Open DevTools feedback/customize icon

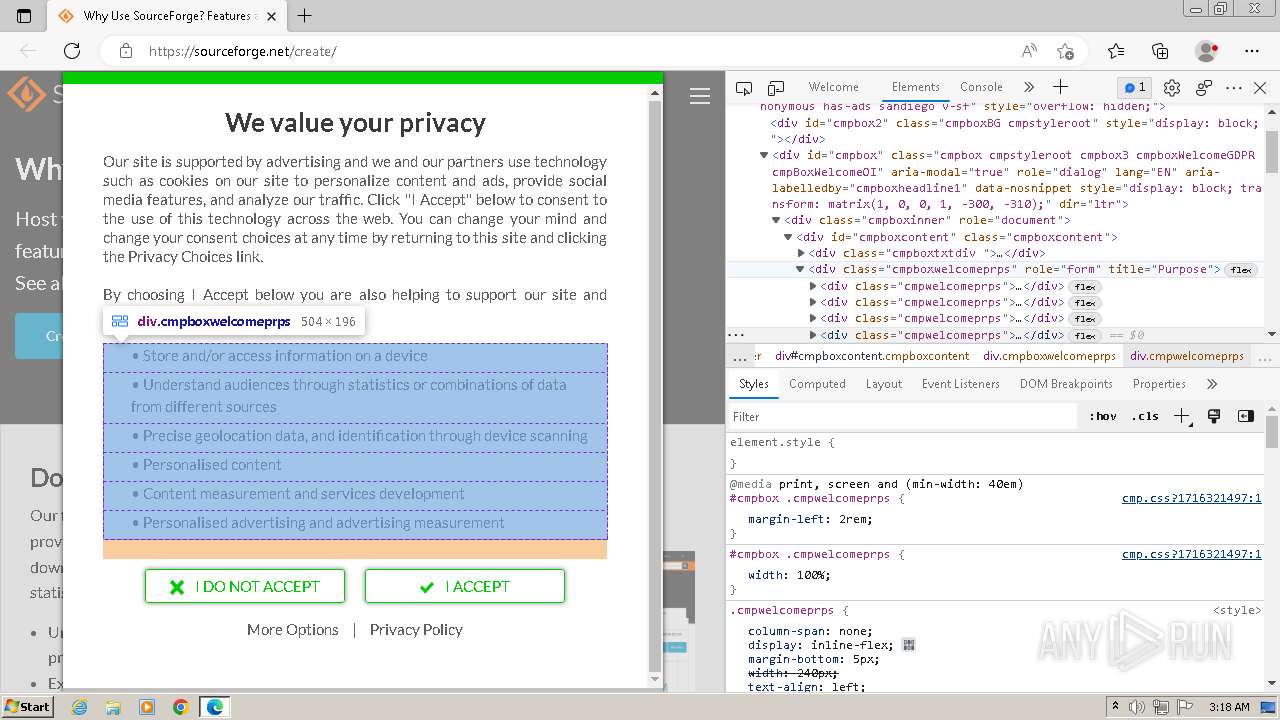1204,88
